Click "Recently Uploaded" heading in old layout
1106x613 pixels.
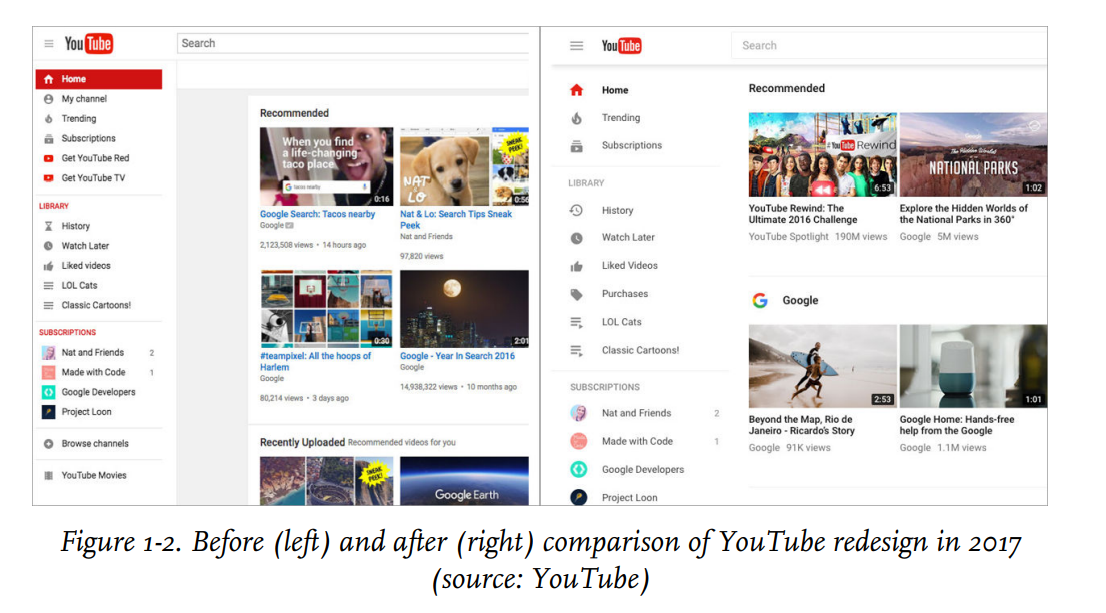pyautogui.click(x=302, y=442)
